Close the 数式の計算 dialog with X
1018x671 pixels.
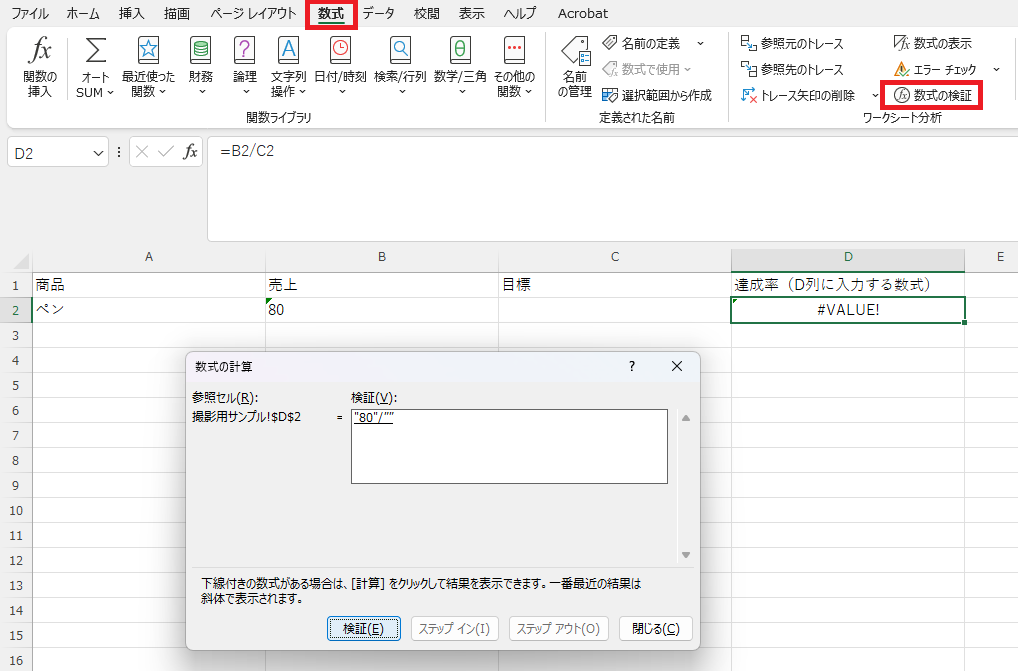(677, 367)
